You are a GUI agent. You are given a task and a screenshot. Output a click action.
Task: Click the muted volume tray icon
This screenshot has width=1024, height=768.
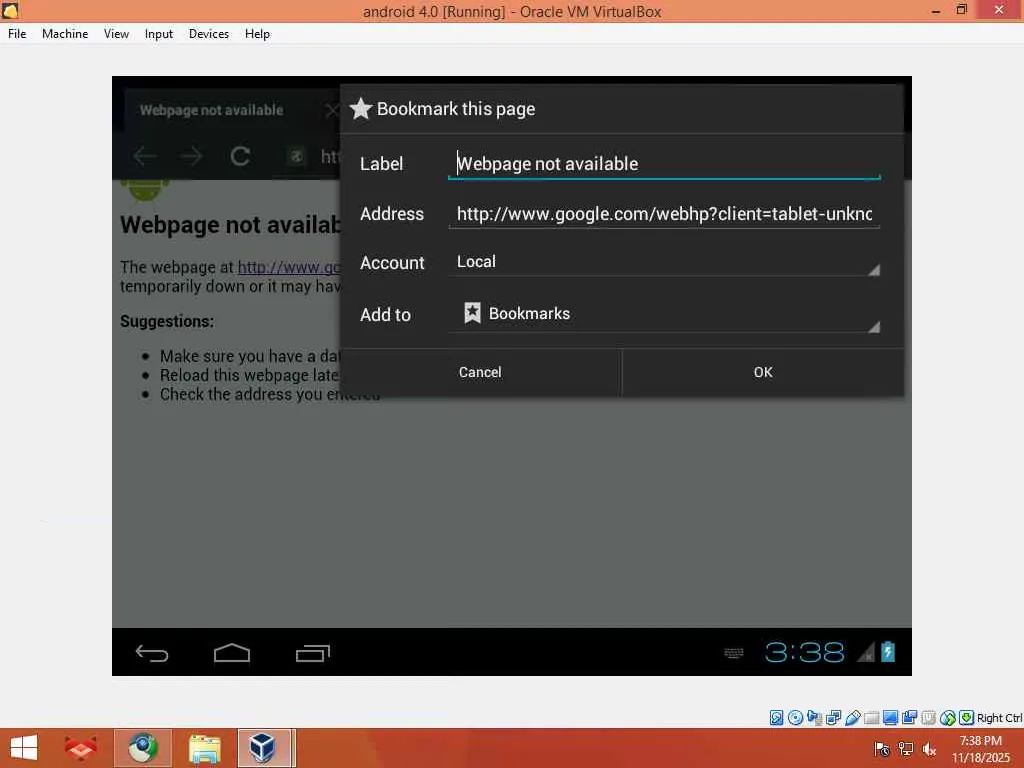[x=929, y=749]
